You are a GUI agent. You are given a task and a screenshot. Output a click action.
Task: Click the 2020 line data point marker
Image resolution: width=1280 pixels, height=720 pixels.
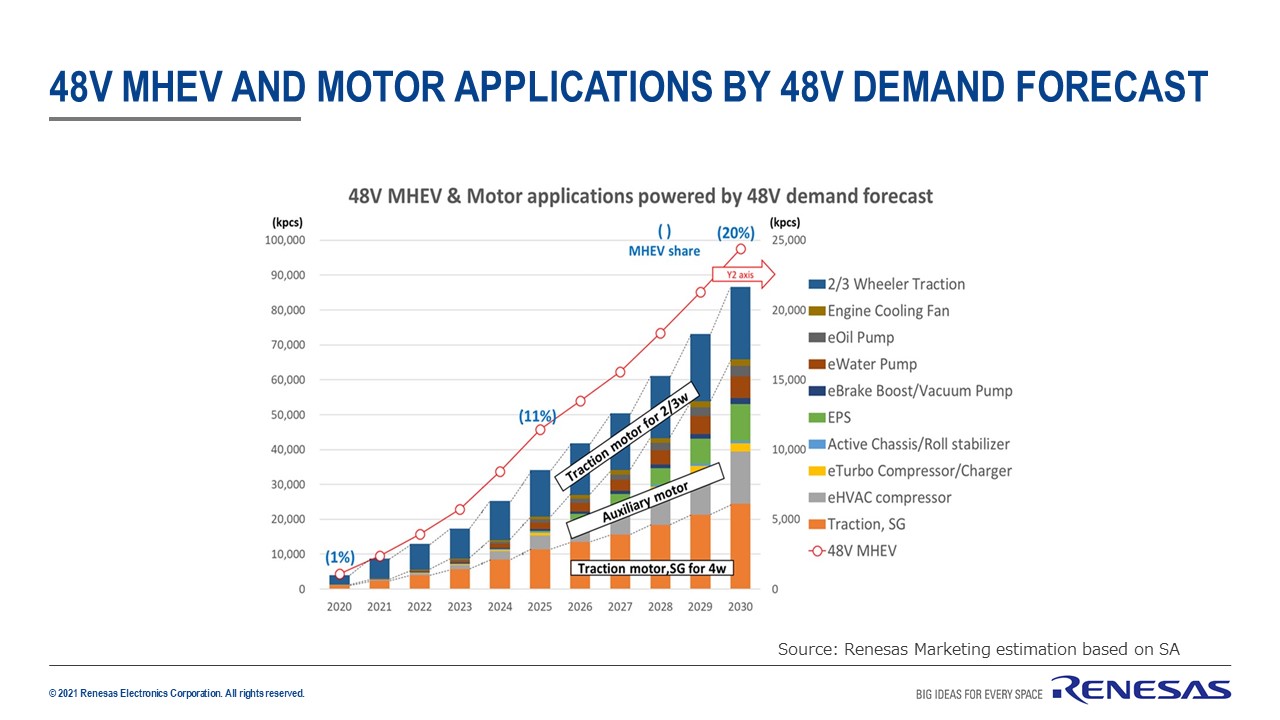340,574
